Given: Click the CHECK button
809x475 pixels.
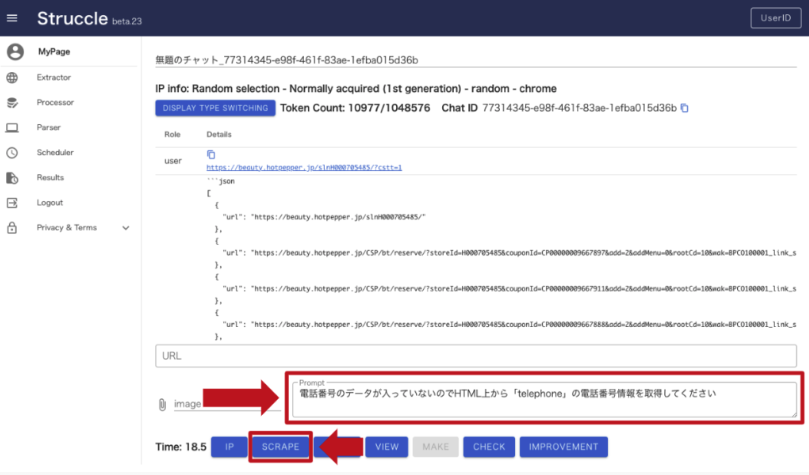Looking at the screenshot, I should (489, 447).
